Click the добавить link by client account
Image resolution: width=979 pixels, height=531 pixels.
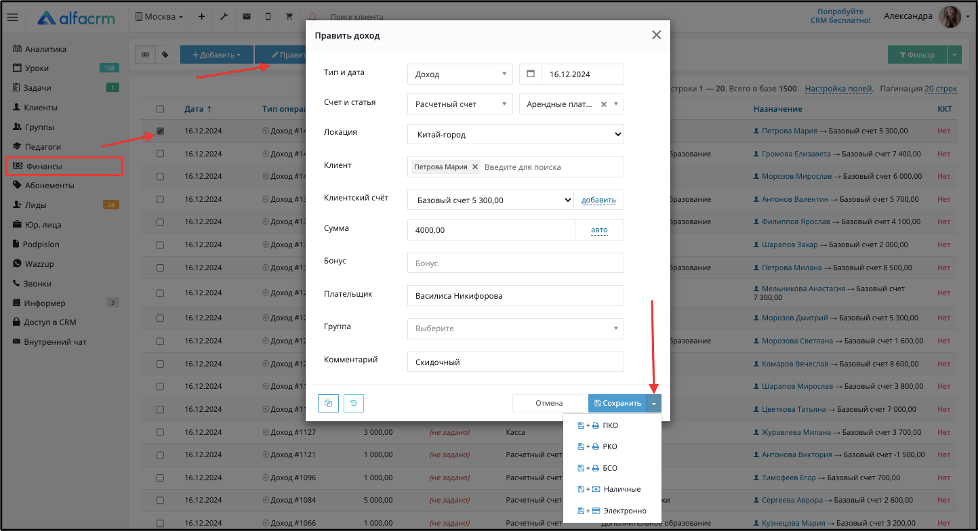pyautogui.click(x=598, y=200)
